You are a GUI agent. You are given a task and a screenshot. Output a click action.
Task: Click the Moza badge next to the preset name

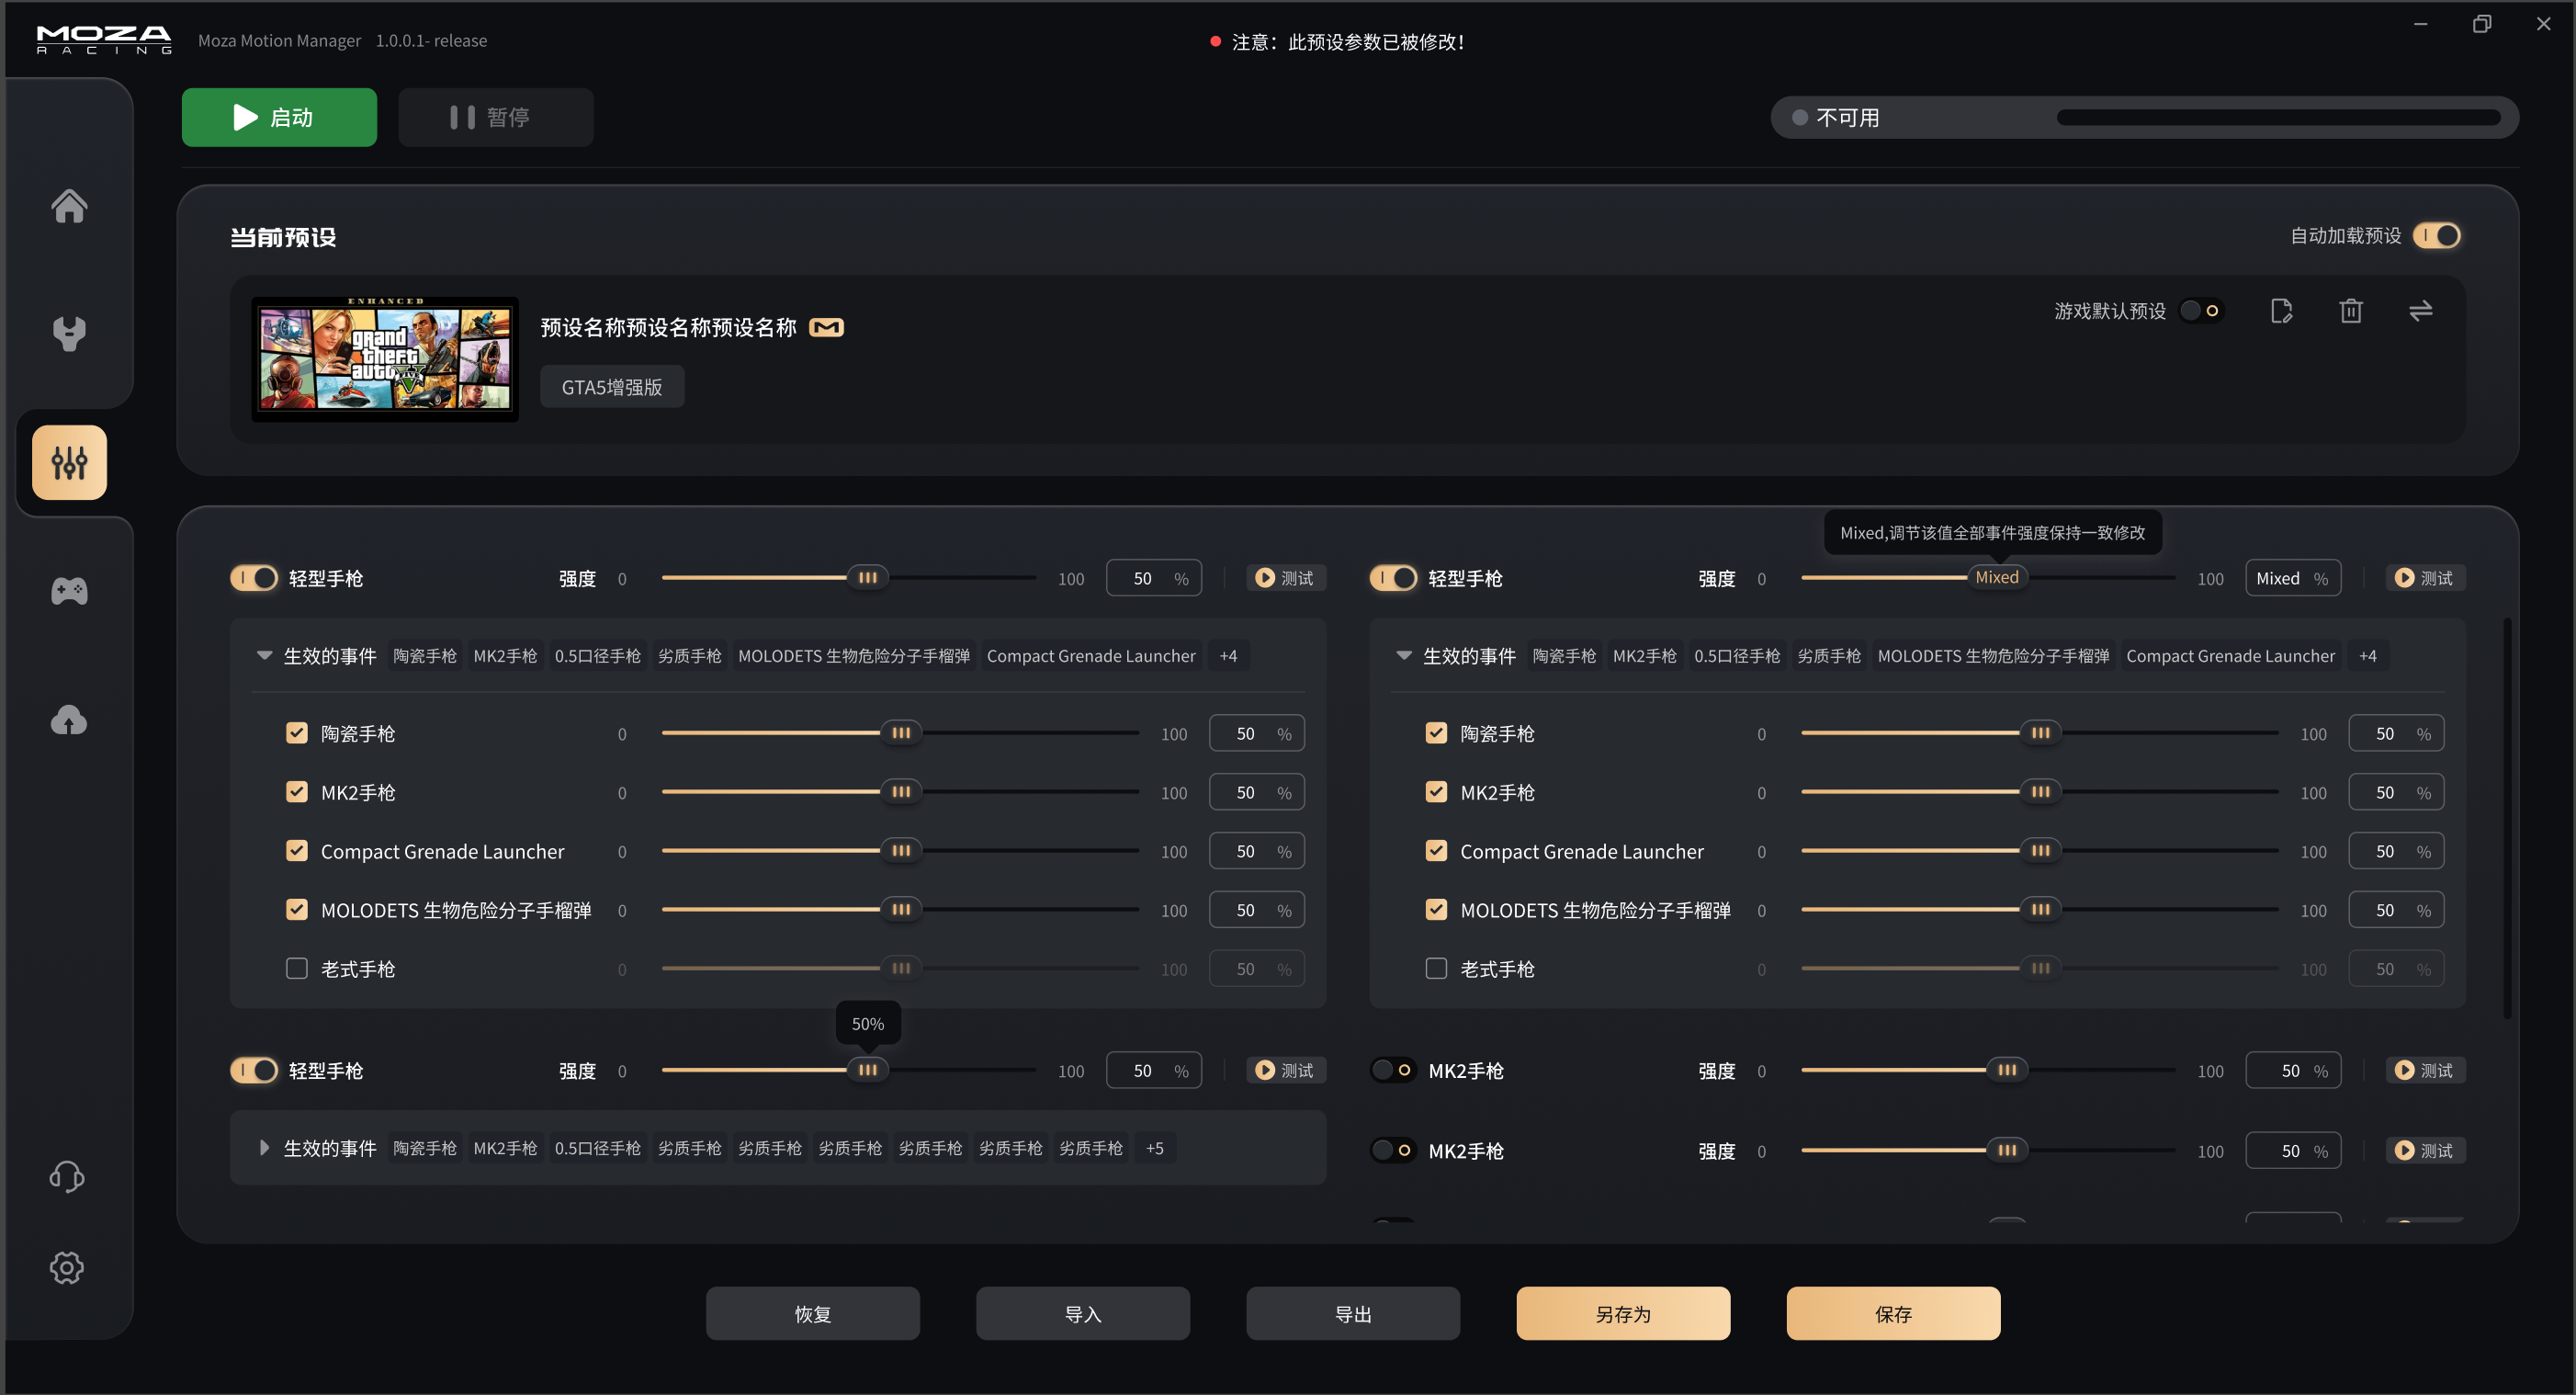click(826, 328)
